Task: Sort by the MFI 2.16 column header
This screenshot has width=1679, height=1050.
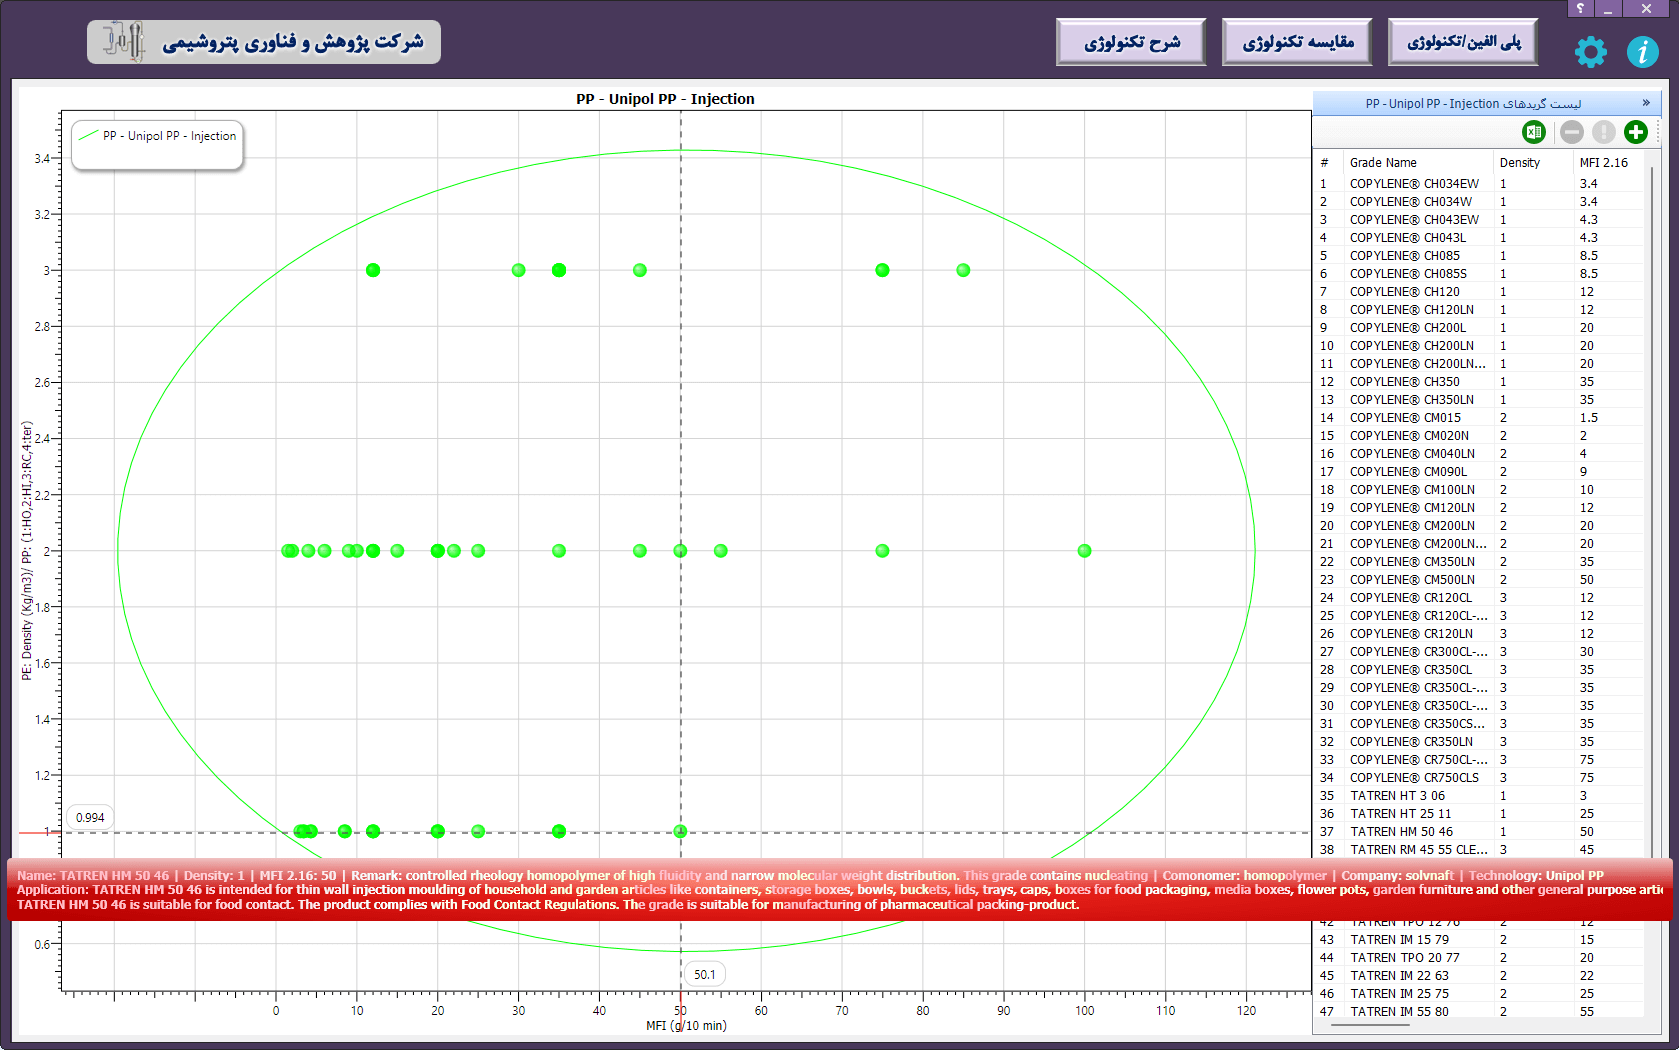Action: tap(1607, 163)
